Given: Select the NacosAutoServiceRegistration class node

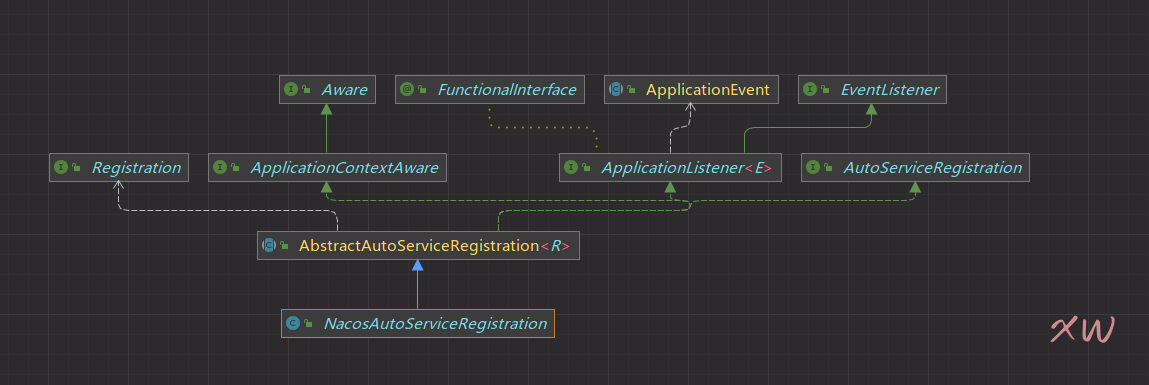Looking at the screenshot, I should click(418, 323).
